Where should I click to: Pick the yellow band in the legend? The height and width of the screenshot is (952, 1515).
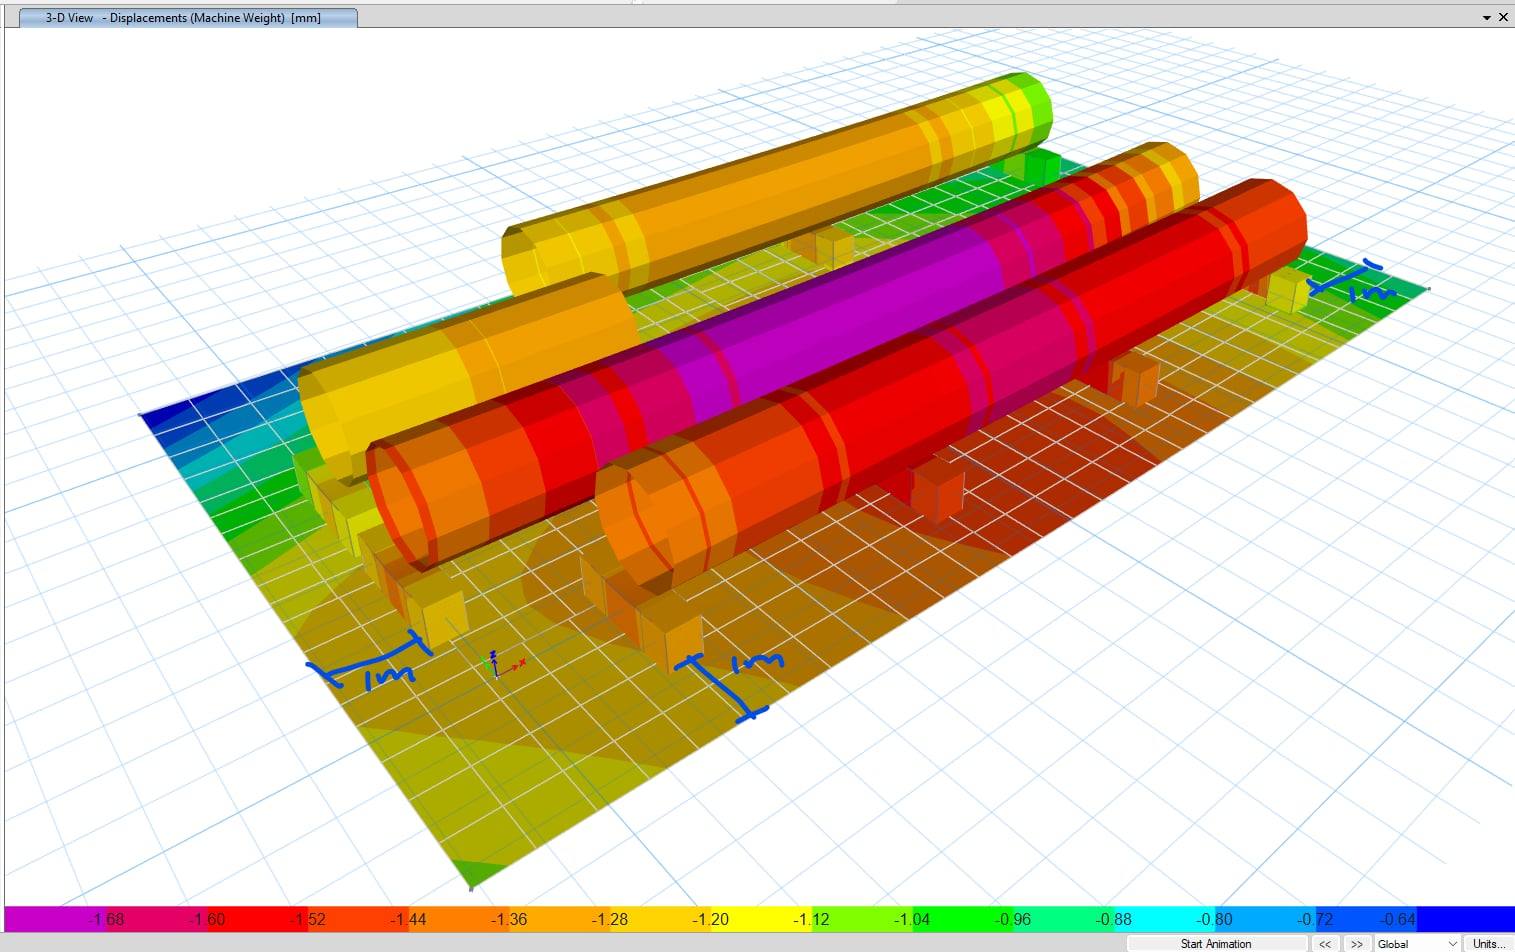pyautogui.click(x=760, y=919)
